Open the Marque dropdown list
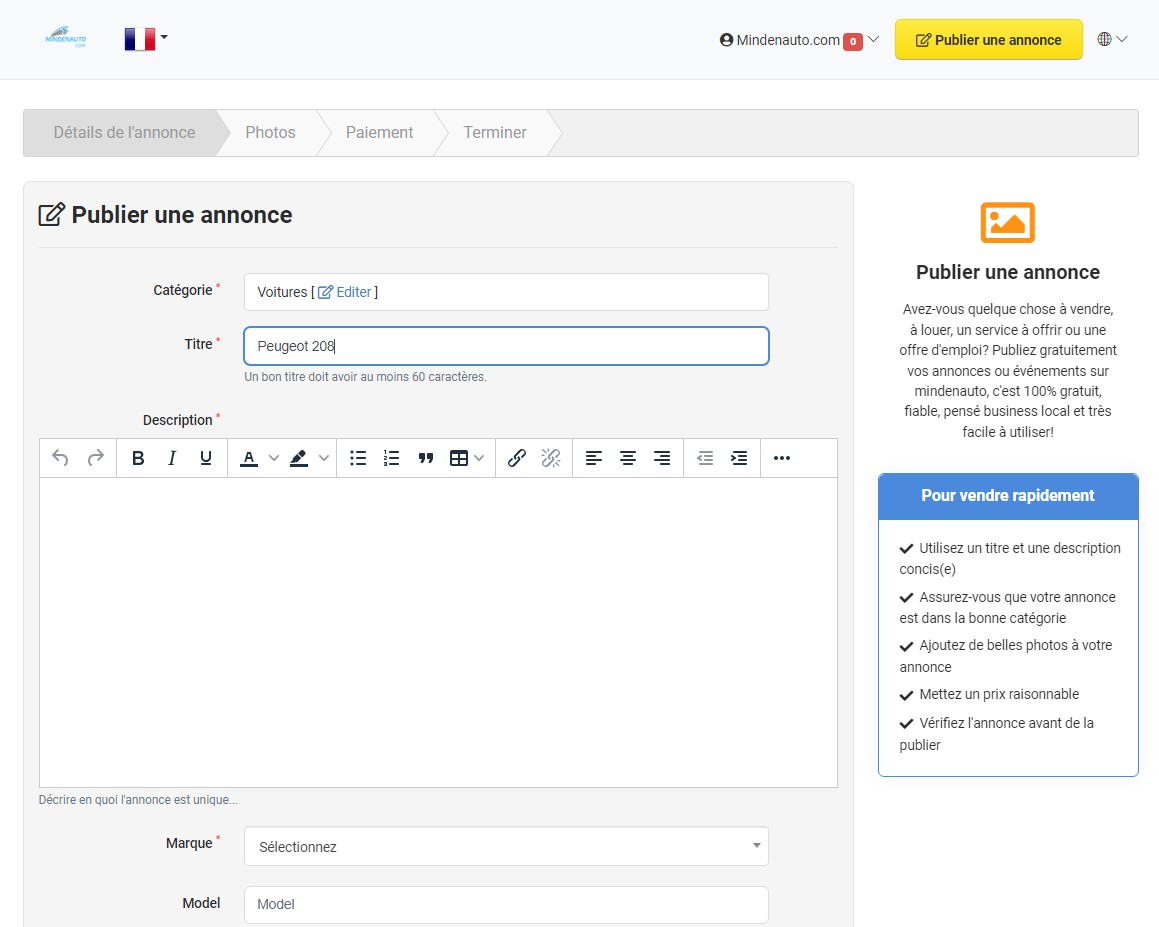Screen dimensions: 1159x927 506,846
